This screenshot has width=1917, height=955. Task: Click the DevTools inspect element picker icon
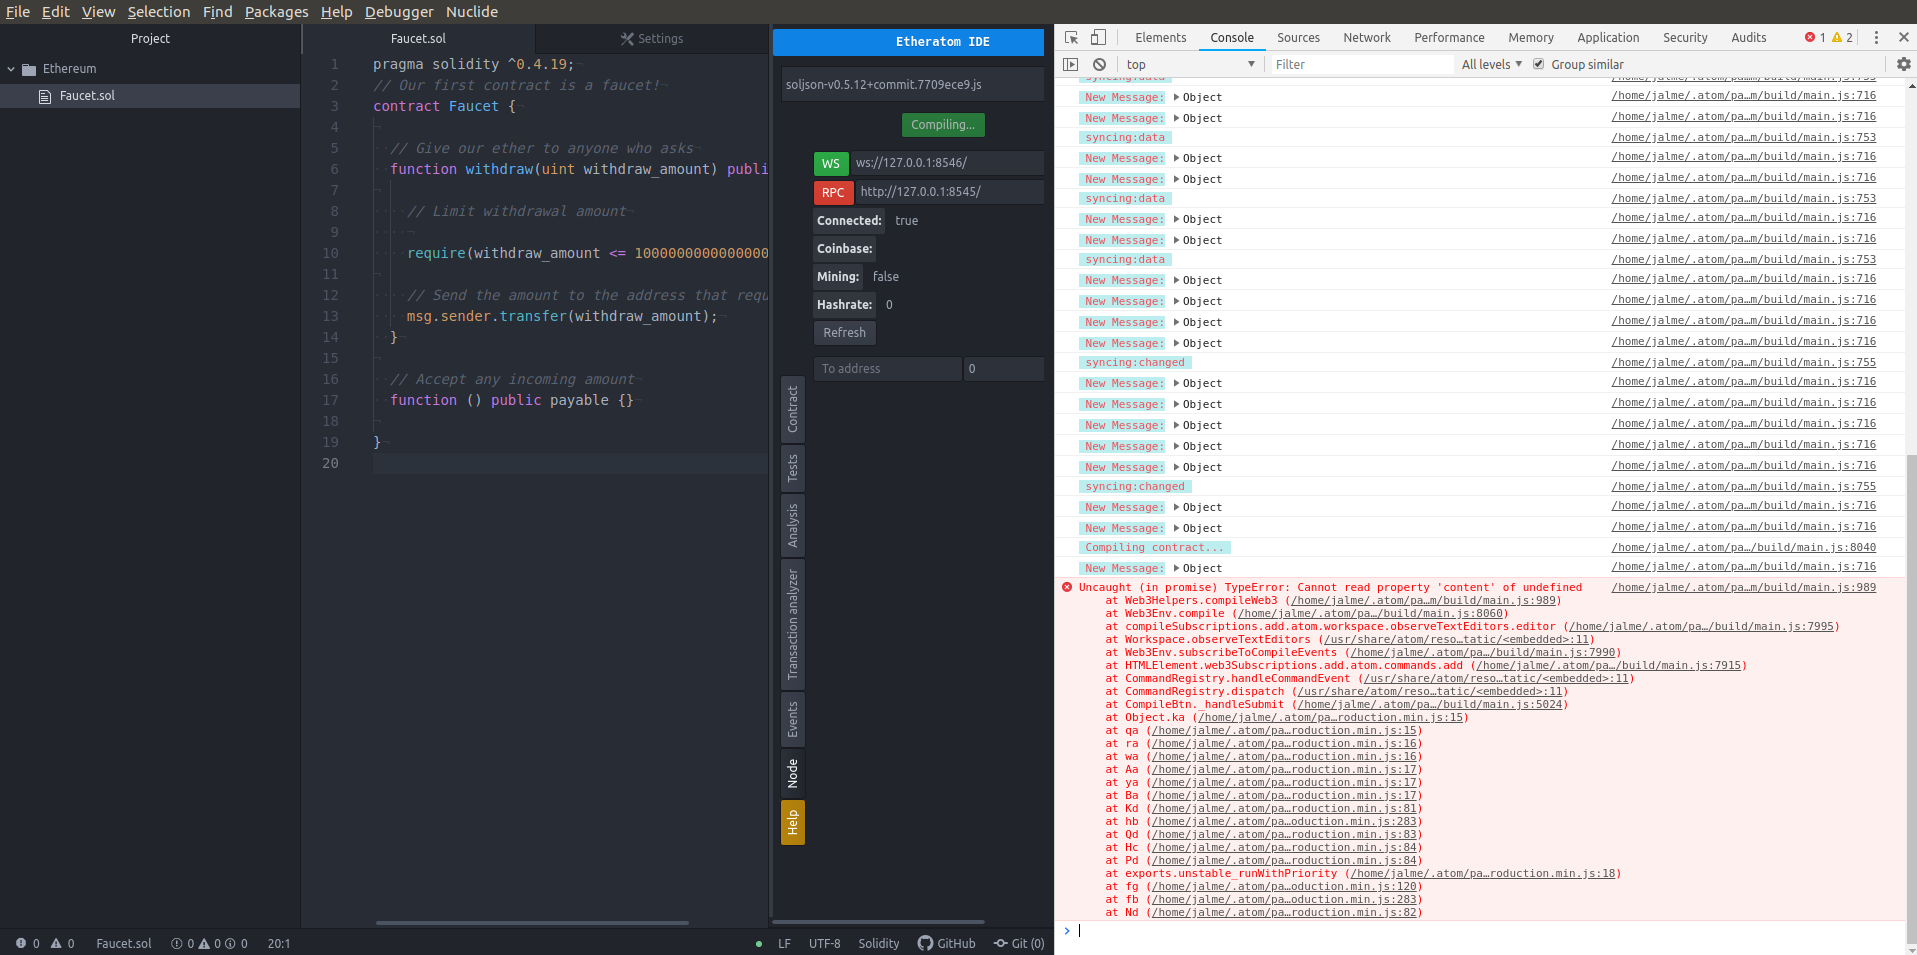point(1071,38)
